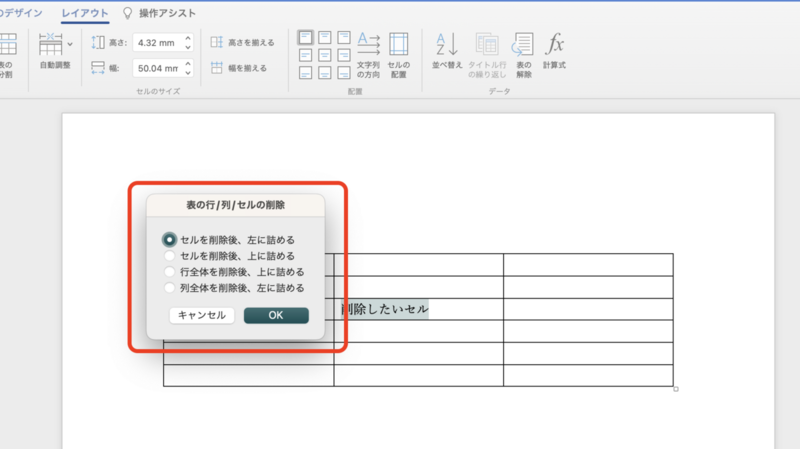Select 'セルを削除後、左に詰める' radio option
The image size is (800, 449).
[x=169, y=239]
